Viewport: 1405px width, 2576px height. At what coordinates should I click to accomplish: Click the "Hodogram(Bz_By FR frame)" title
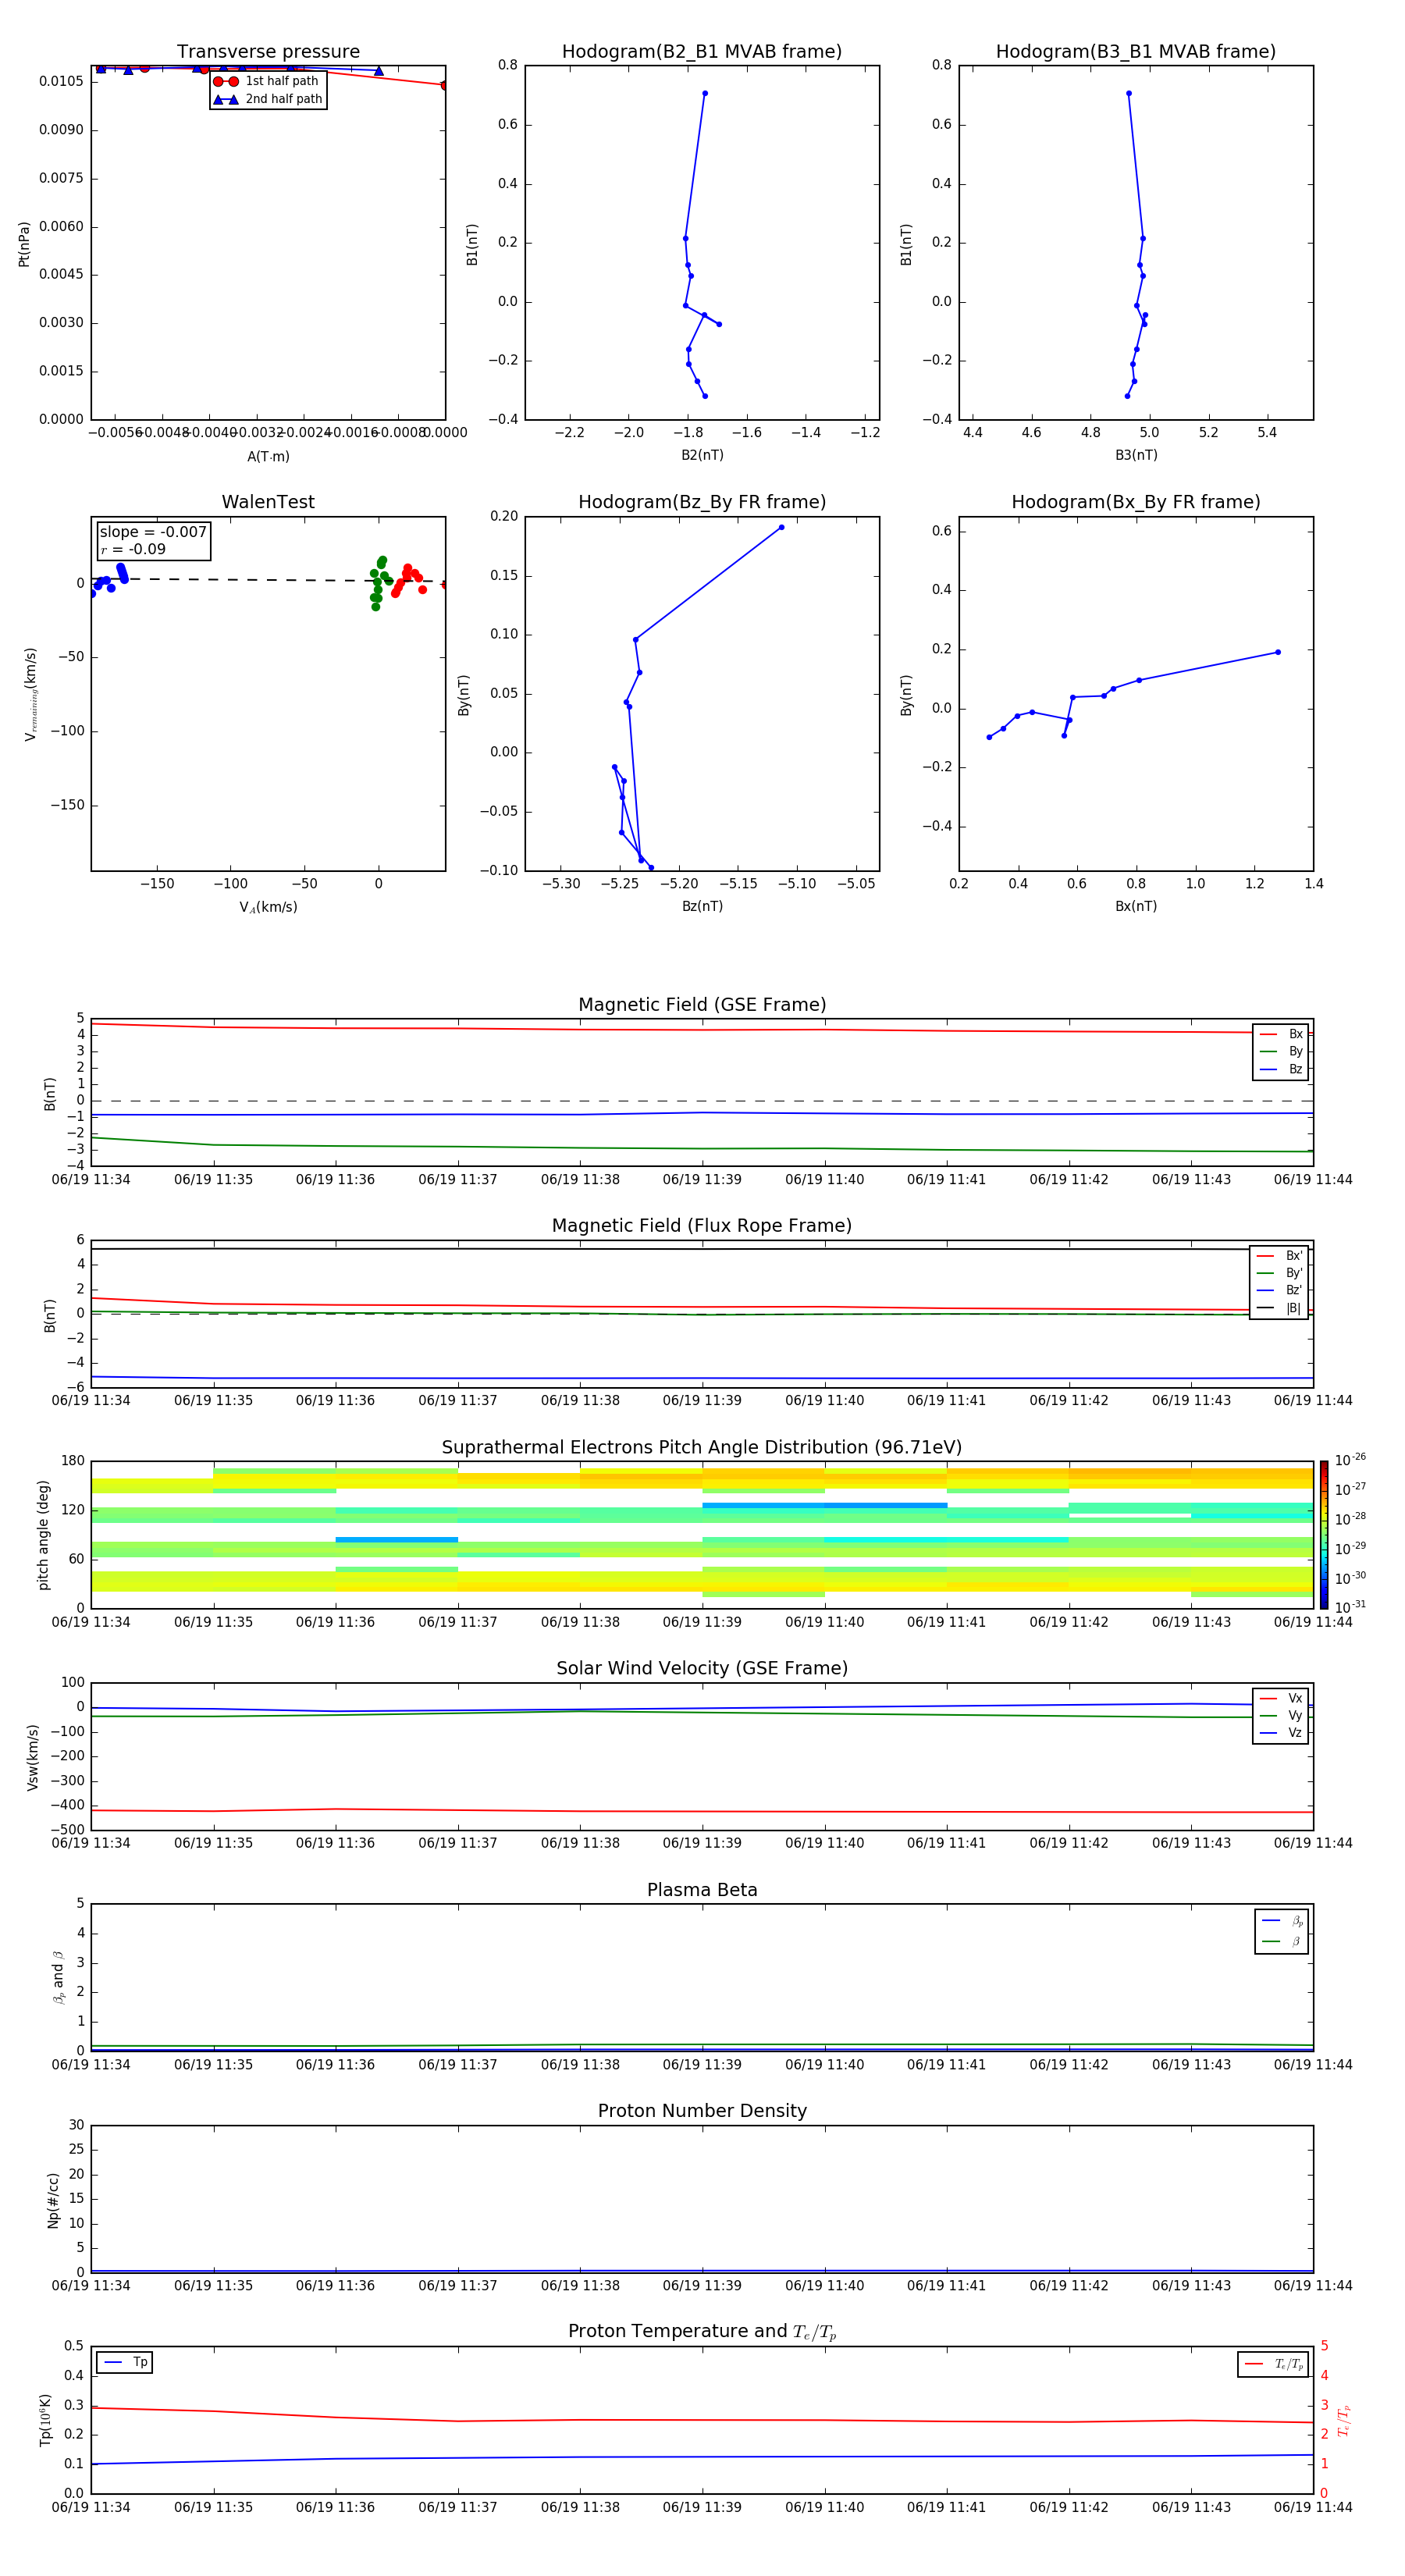click(x=702, y=502)
